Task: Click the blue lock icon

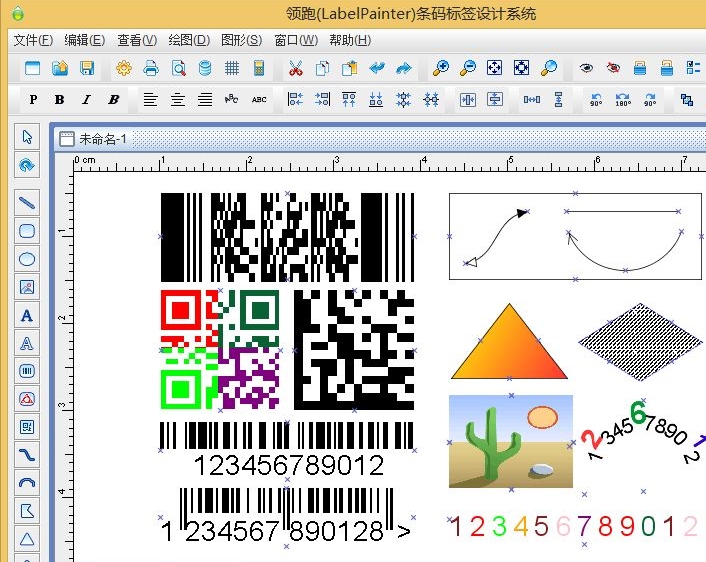Action: pos(640,68)
